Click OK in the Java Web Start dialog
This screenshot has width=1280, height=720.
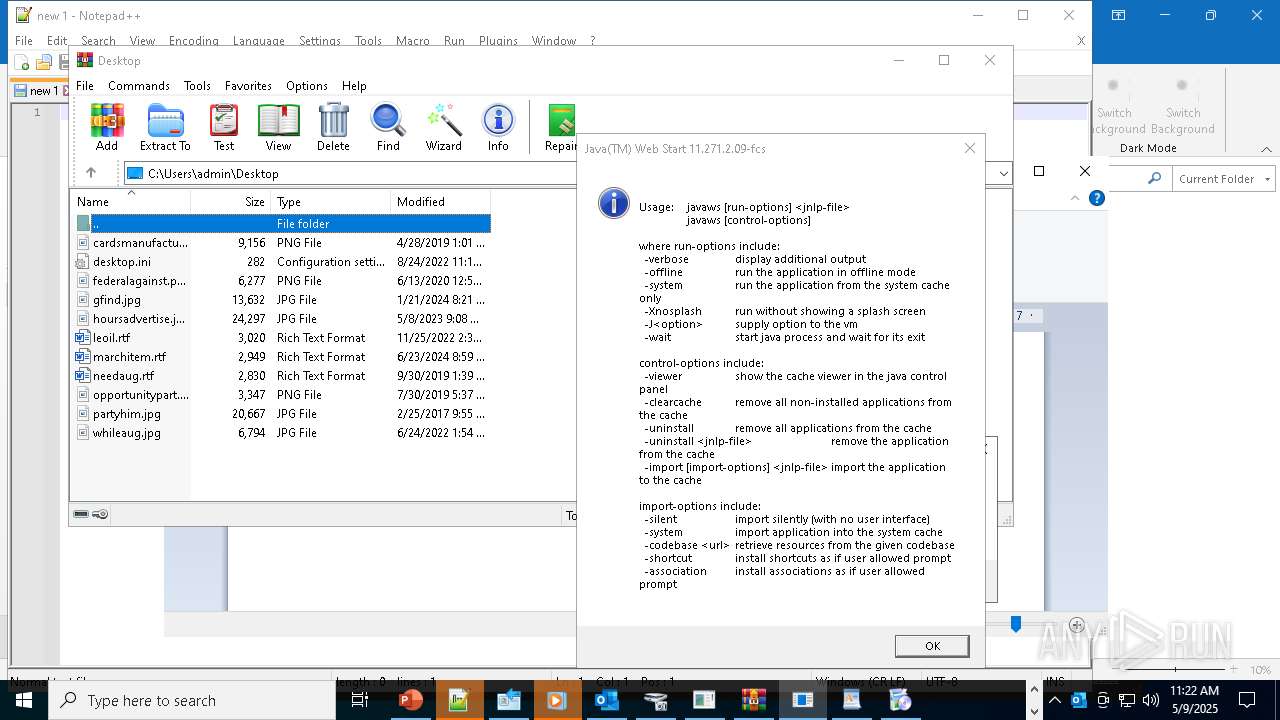932,646
